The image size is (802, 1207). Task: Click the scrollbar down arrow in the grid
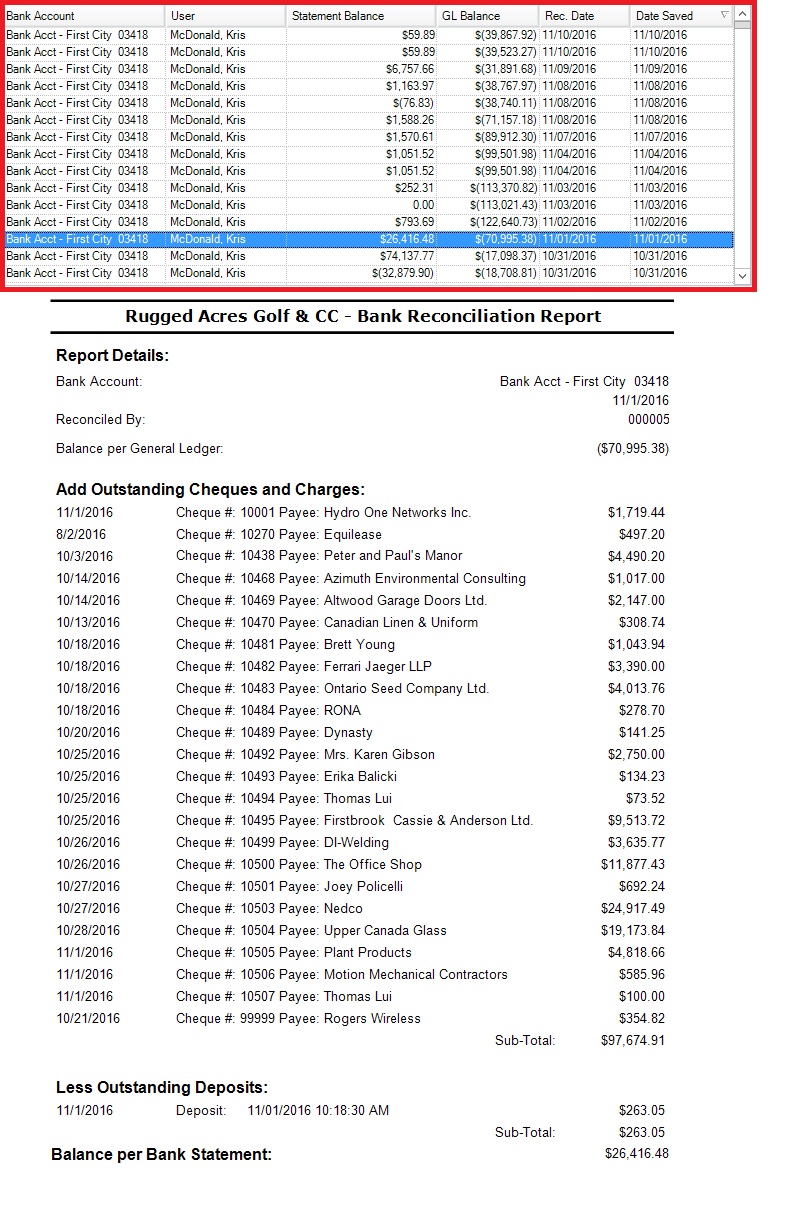coord(742,275)
